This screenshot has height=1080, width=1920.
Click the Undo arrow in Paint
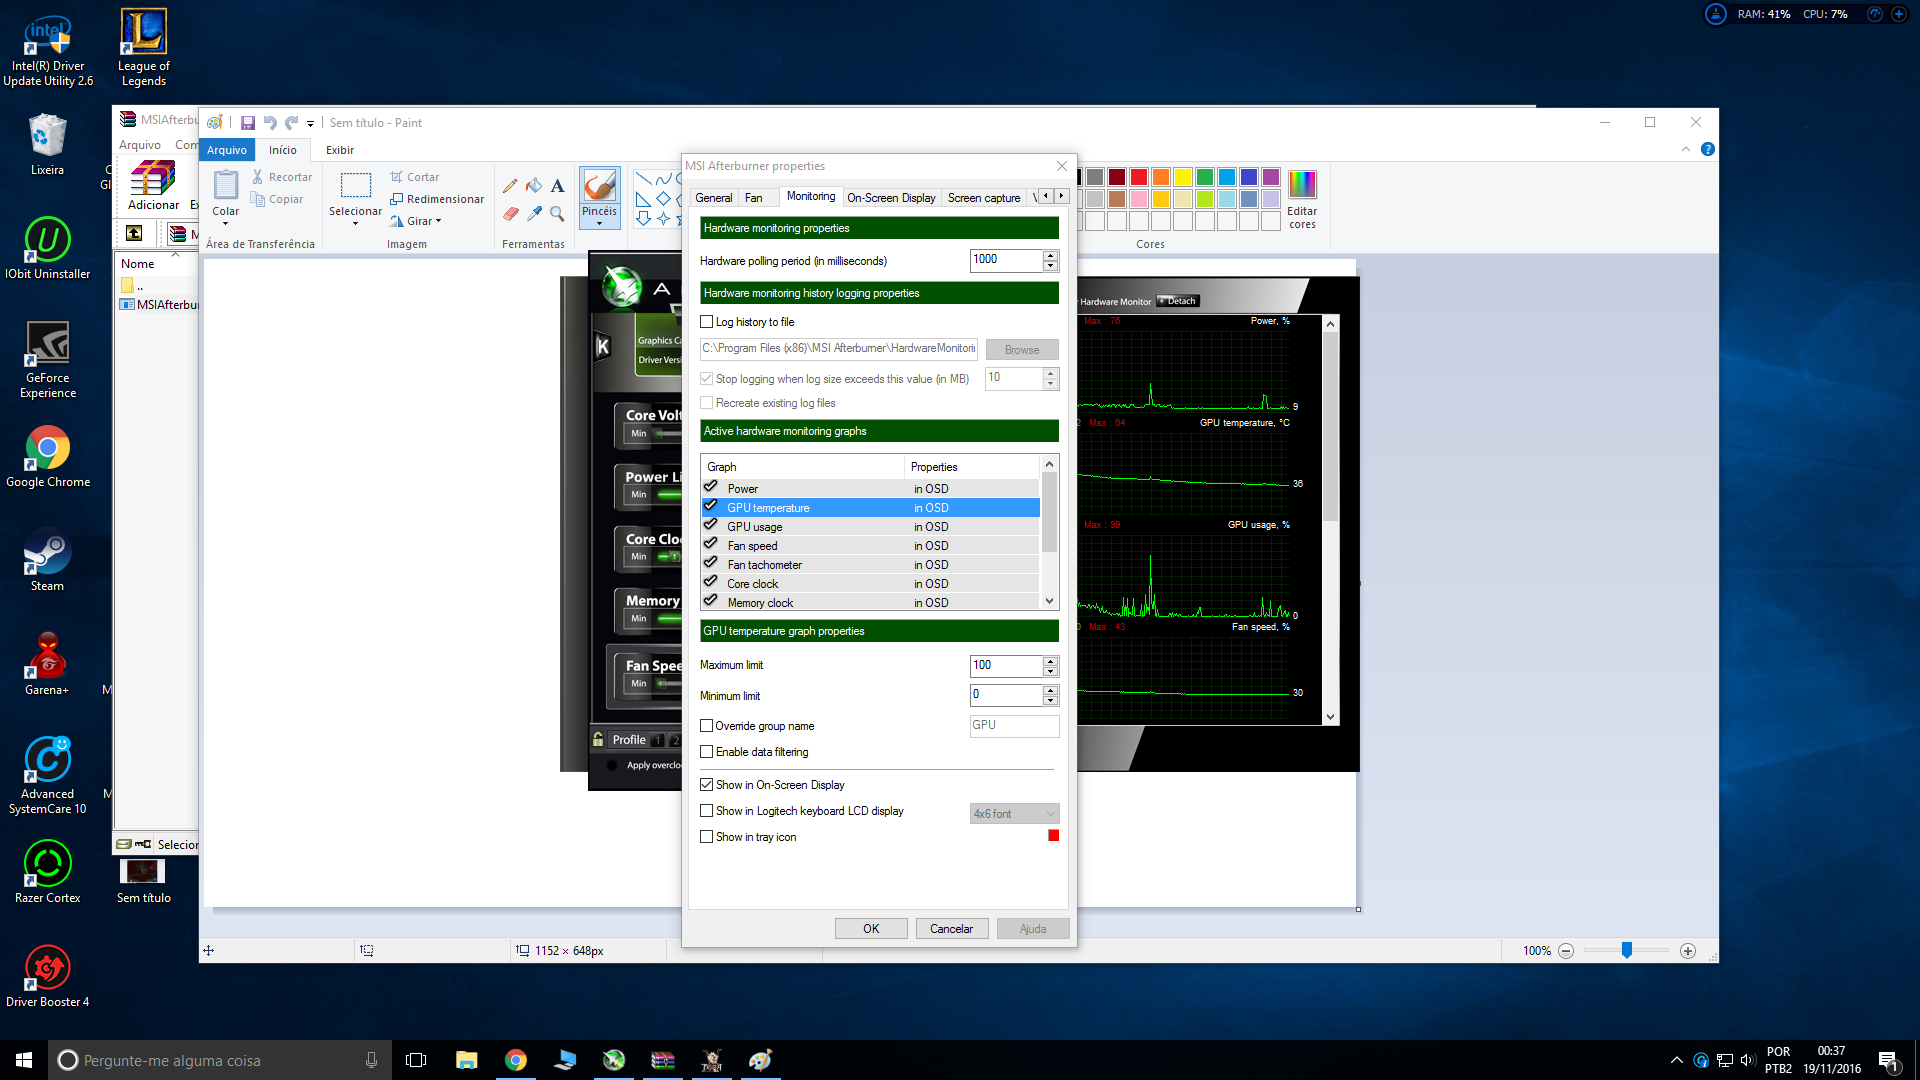pyautogui.click(x=269, y=123)
